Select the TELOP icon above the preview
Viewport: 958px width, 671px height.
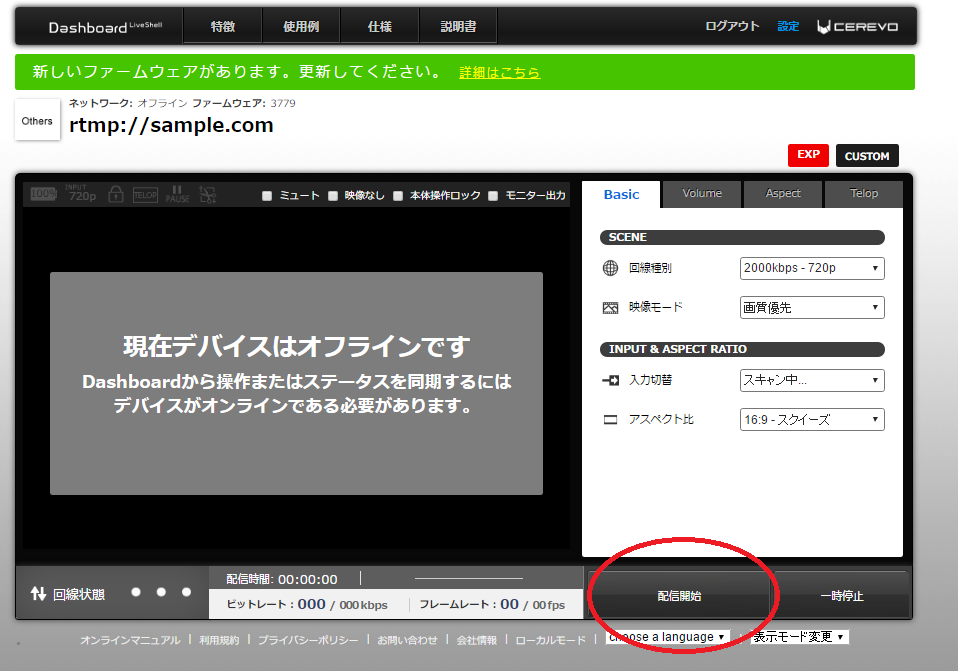[145, 194]
